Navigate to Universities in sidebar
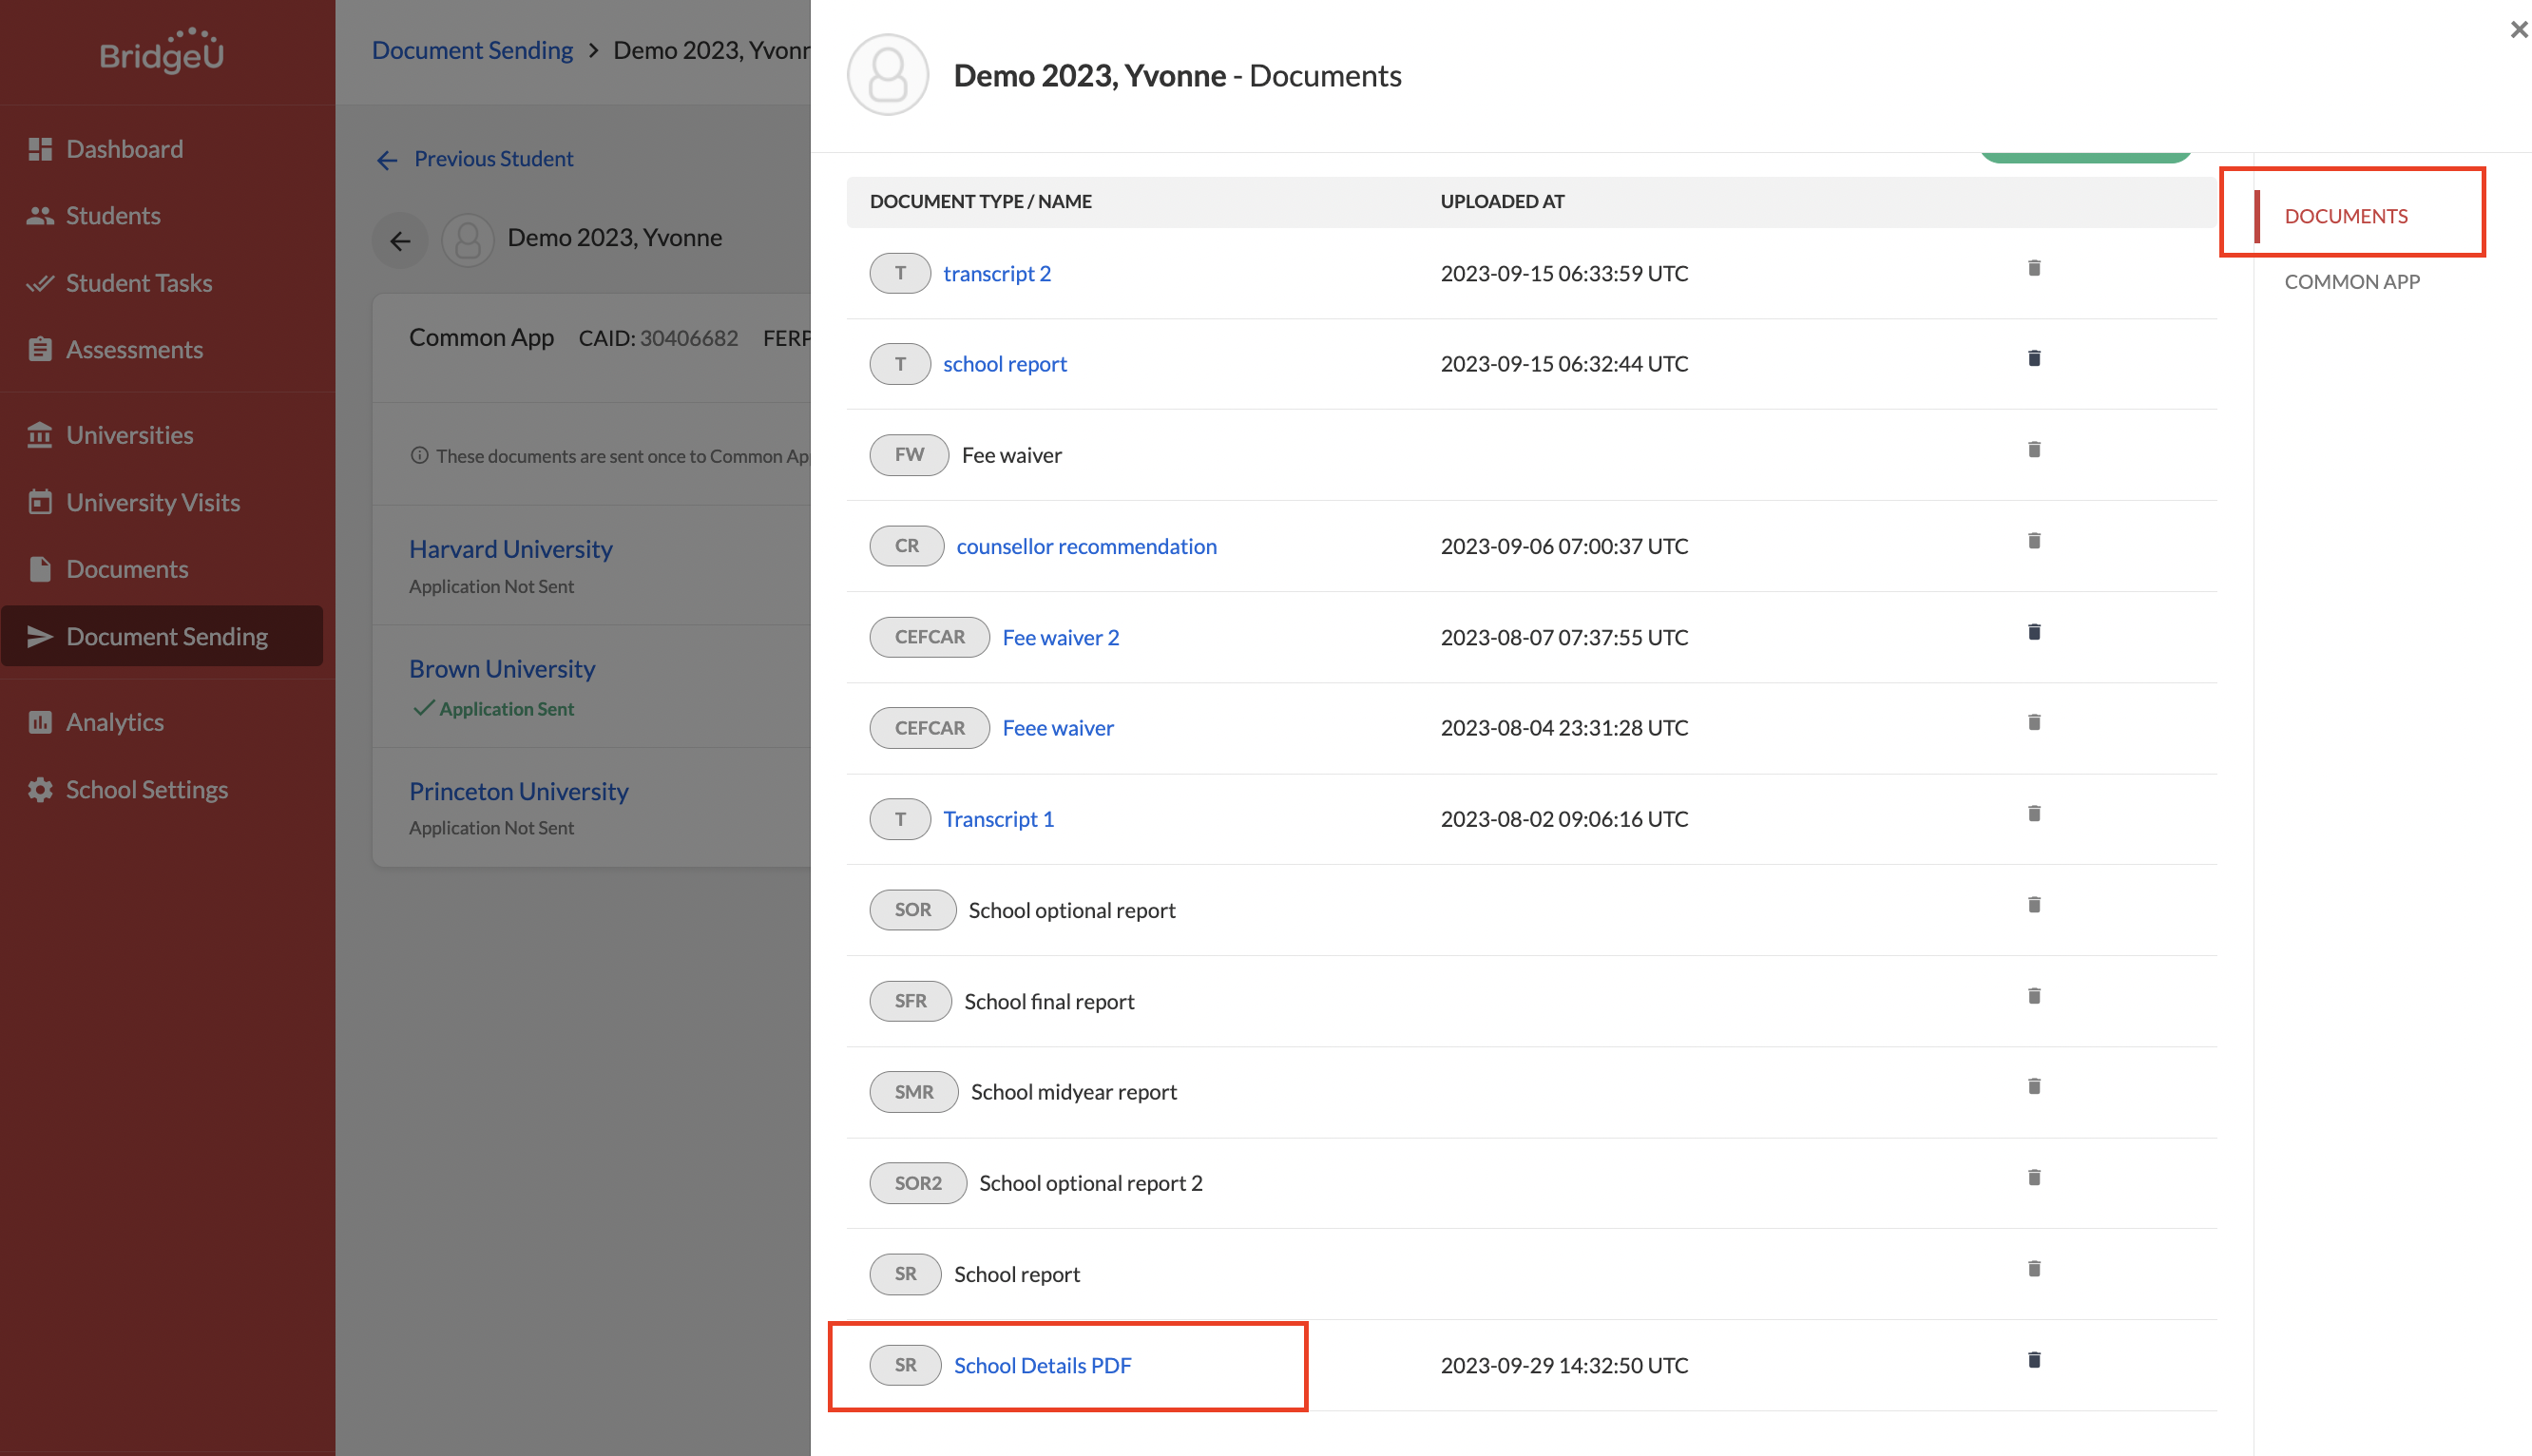The image size is (2532, 1456). coord(110,436)
